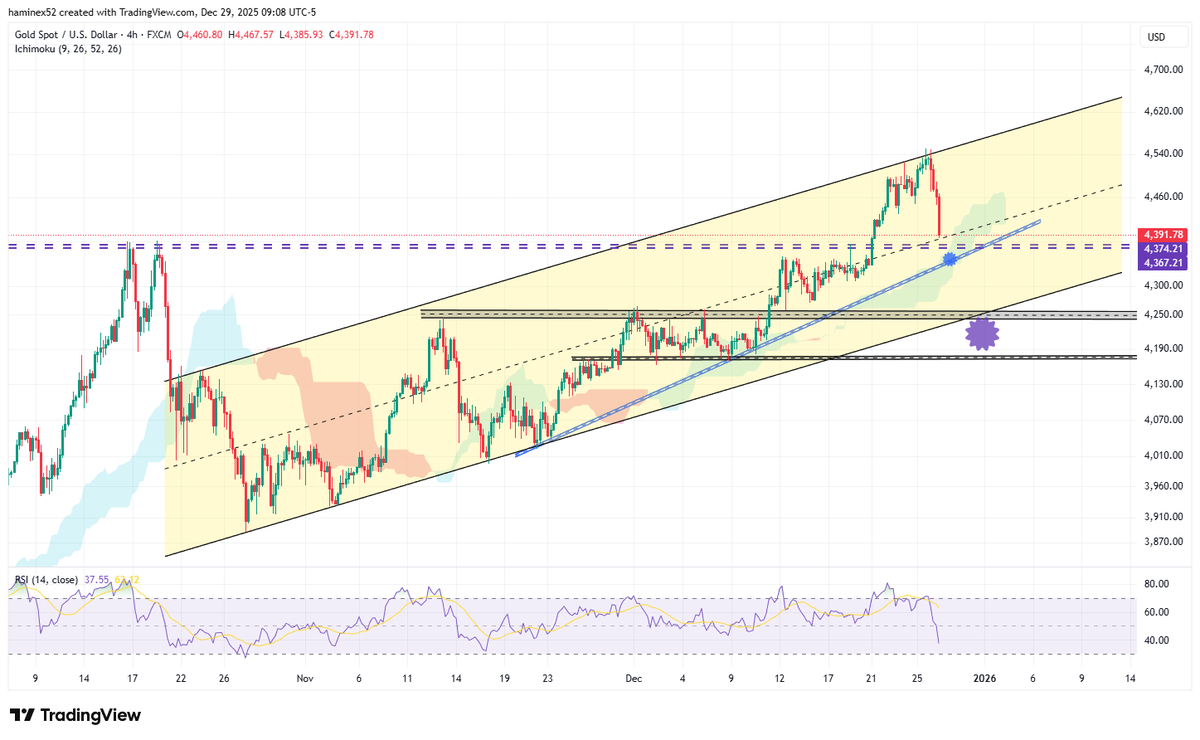
Task: Click the Ichimoku (9, 26, 52, 26) indicator legend
Action: 67,48
